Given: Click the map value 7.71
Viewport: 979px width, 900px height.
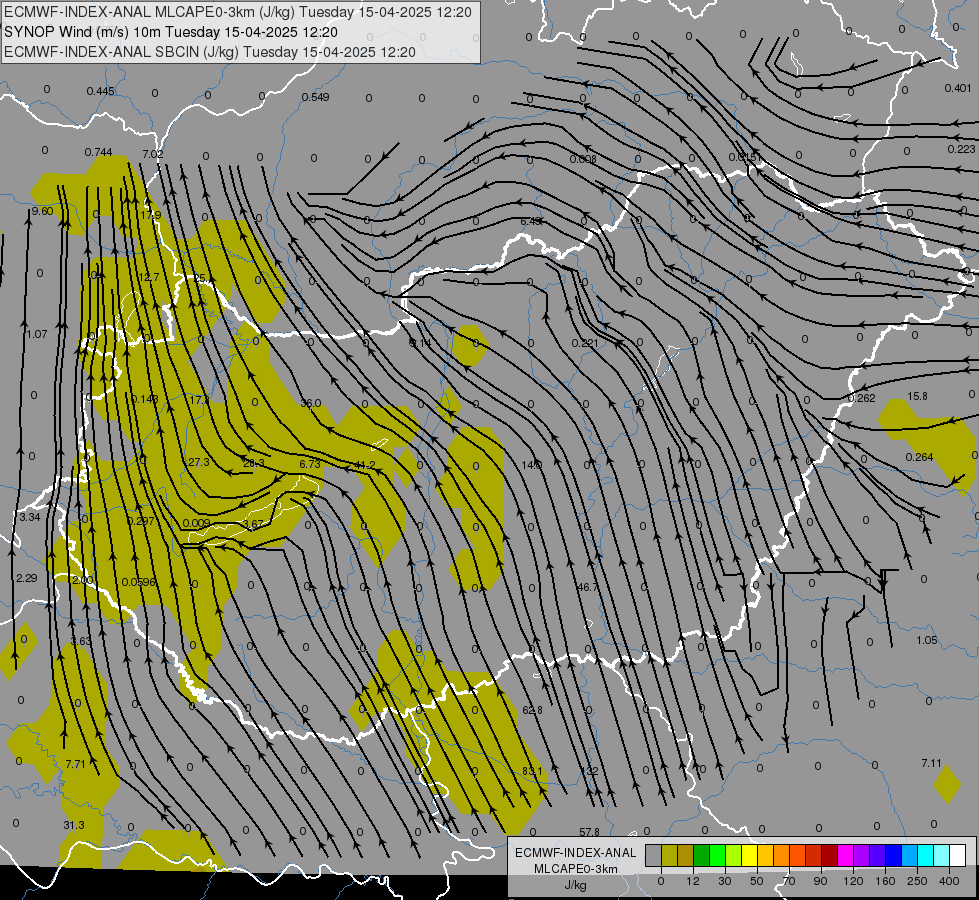Looking at the screenshot, I should click(75, 764).
